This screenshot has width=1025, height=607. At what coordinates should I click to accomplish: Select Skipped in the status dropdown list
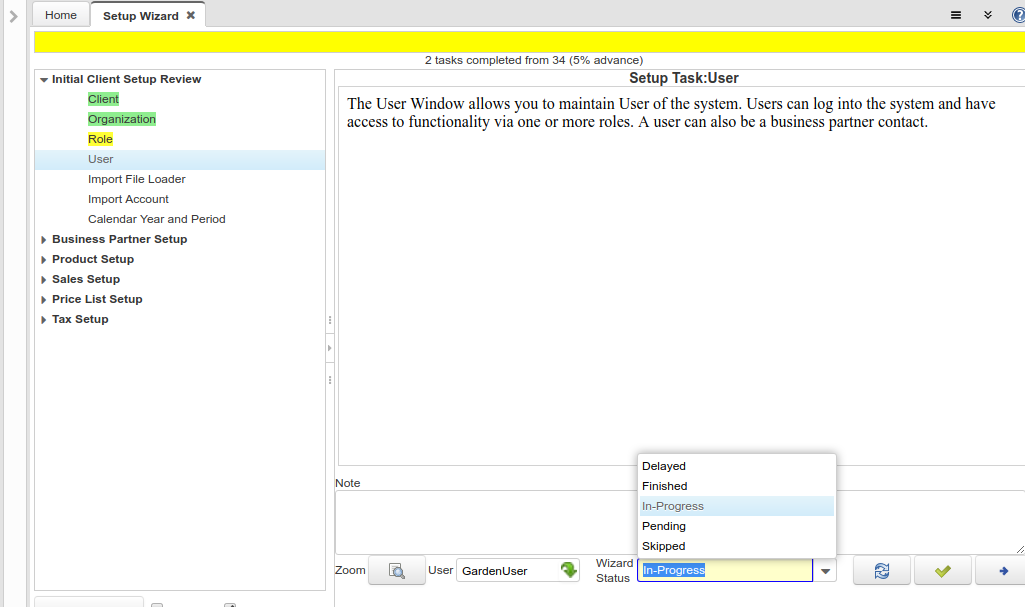664,546
